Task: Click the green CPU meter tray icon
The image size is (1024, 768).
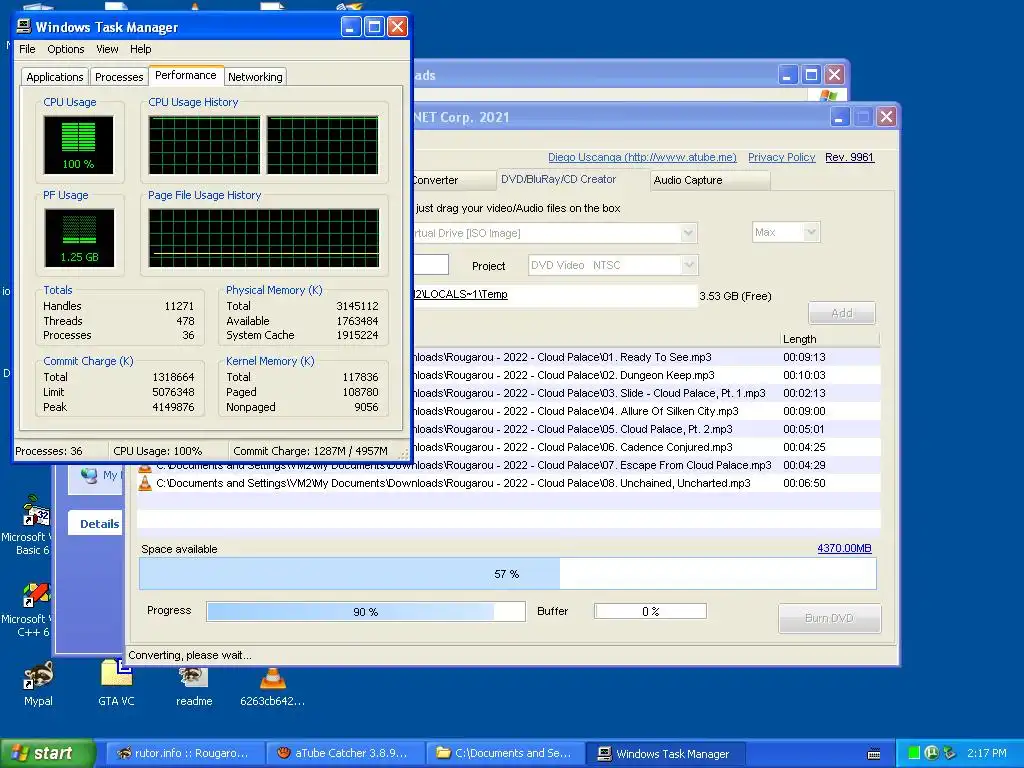Action: (x=914, y=753)
